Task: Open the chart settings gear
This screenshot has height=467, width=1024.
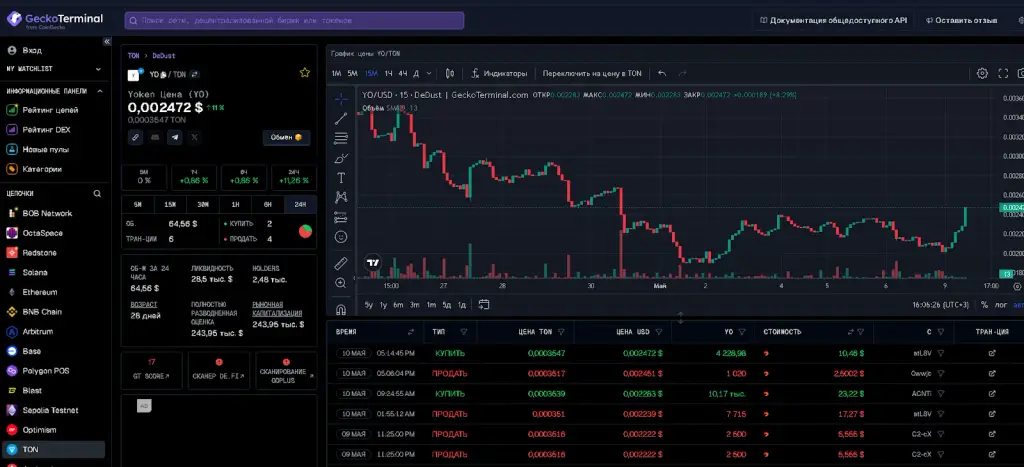Action: click(982, 73)
